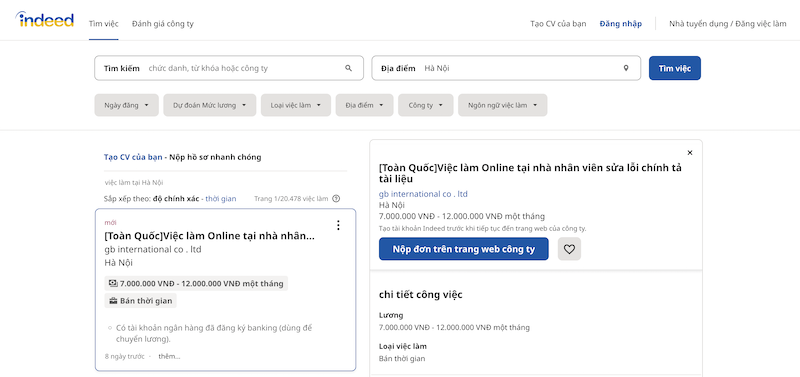800x377 pixels.
Task: Click the job card title Việc làm Online
Action: tap(209, 236)
